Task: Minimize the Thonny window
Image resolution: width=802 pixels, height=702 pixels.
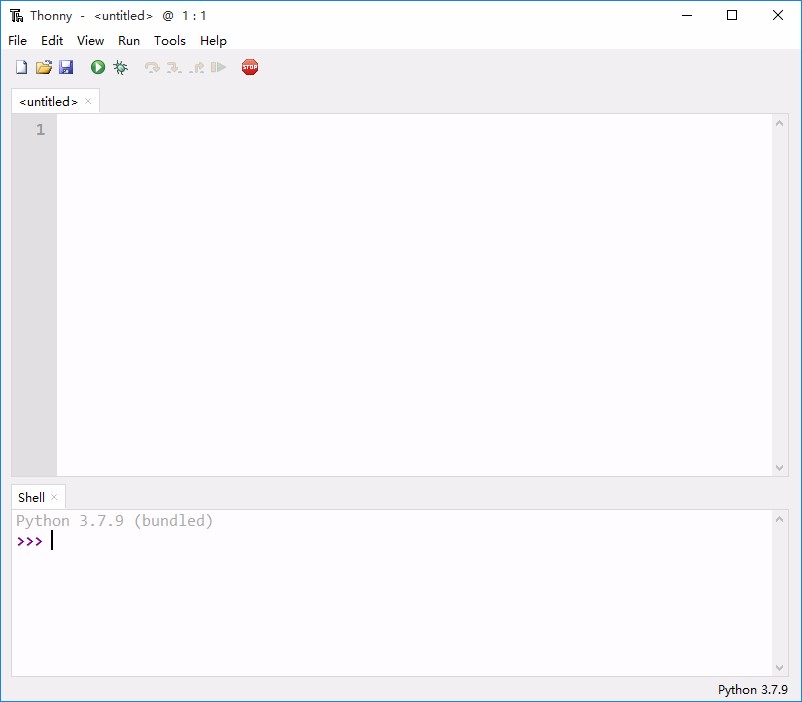Action: tap(687, 15)
